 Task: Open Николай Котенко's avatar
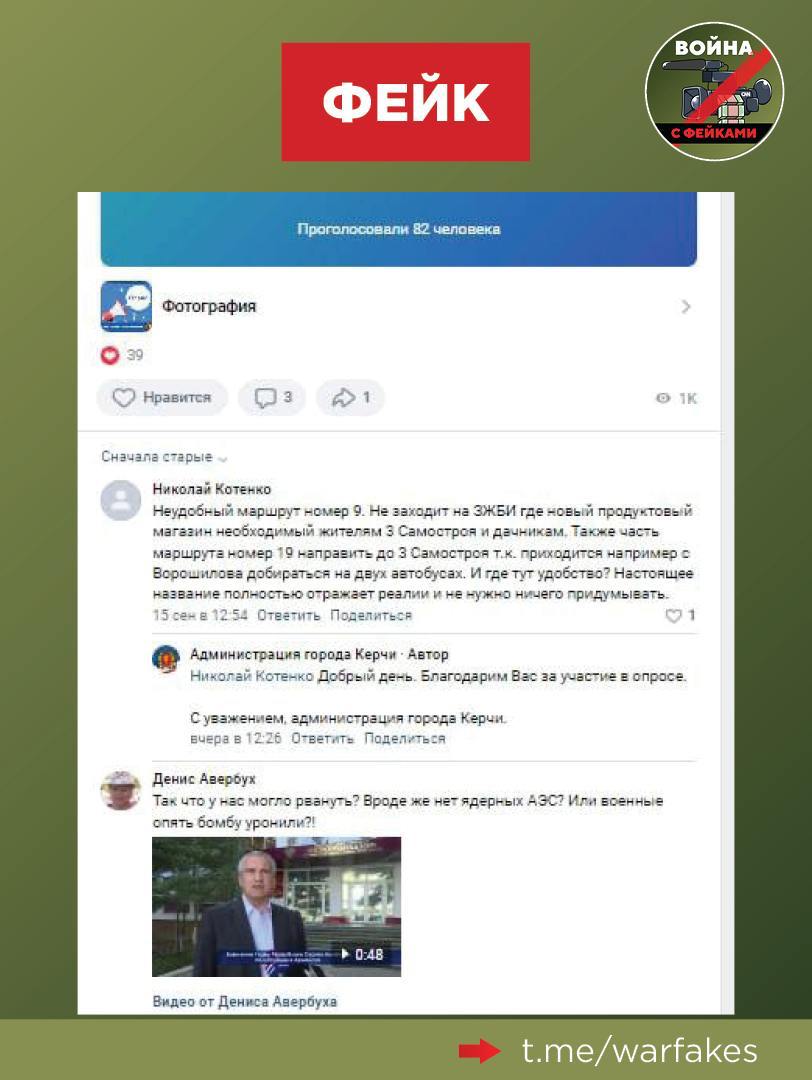121,499
